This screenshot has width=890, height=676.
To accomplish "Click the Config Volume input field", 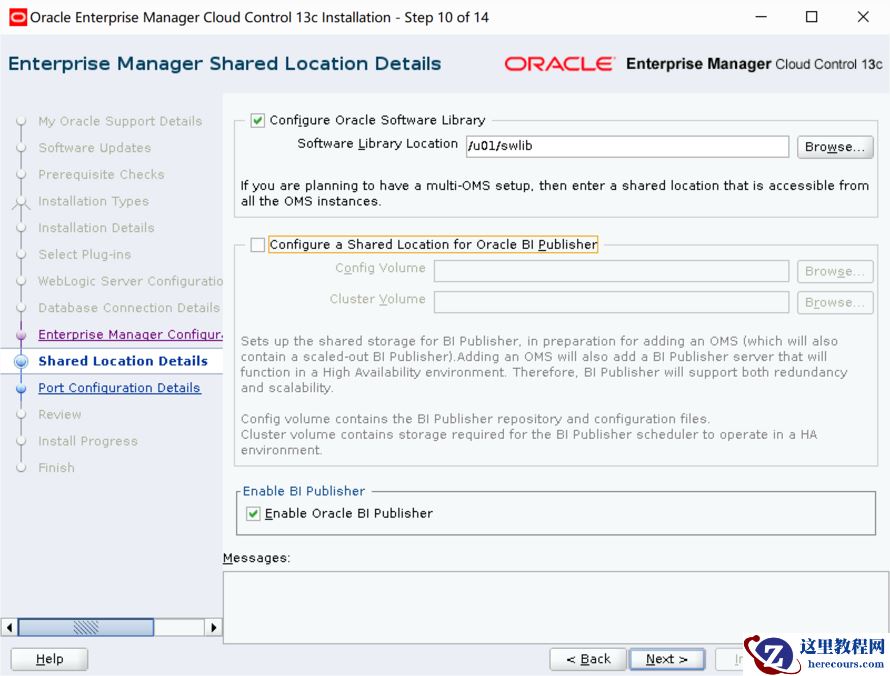I will [611, 271].
